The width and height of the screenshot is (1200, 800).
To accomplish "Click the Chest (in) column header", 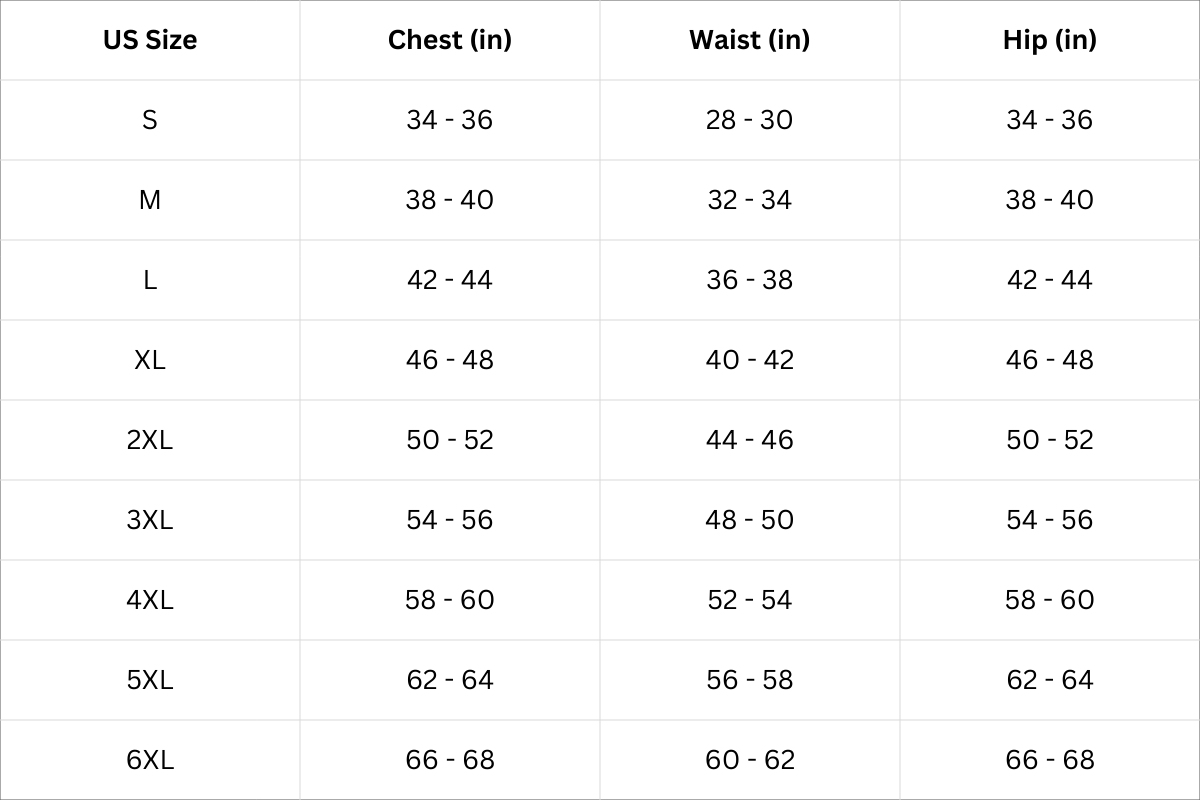I will tap(450, 40).
